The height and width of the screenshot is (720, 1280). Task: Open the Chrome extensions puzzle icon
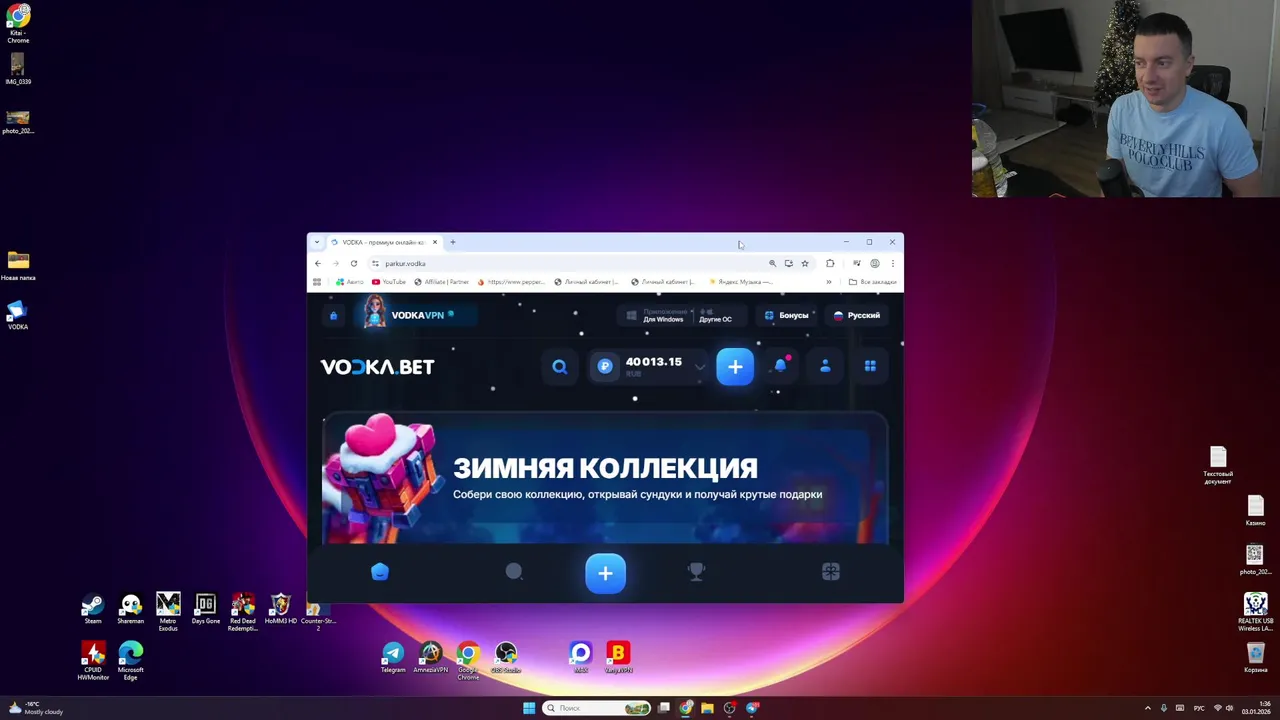pyautogui.click(x=830, y=263)
